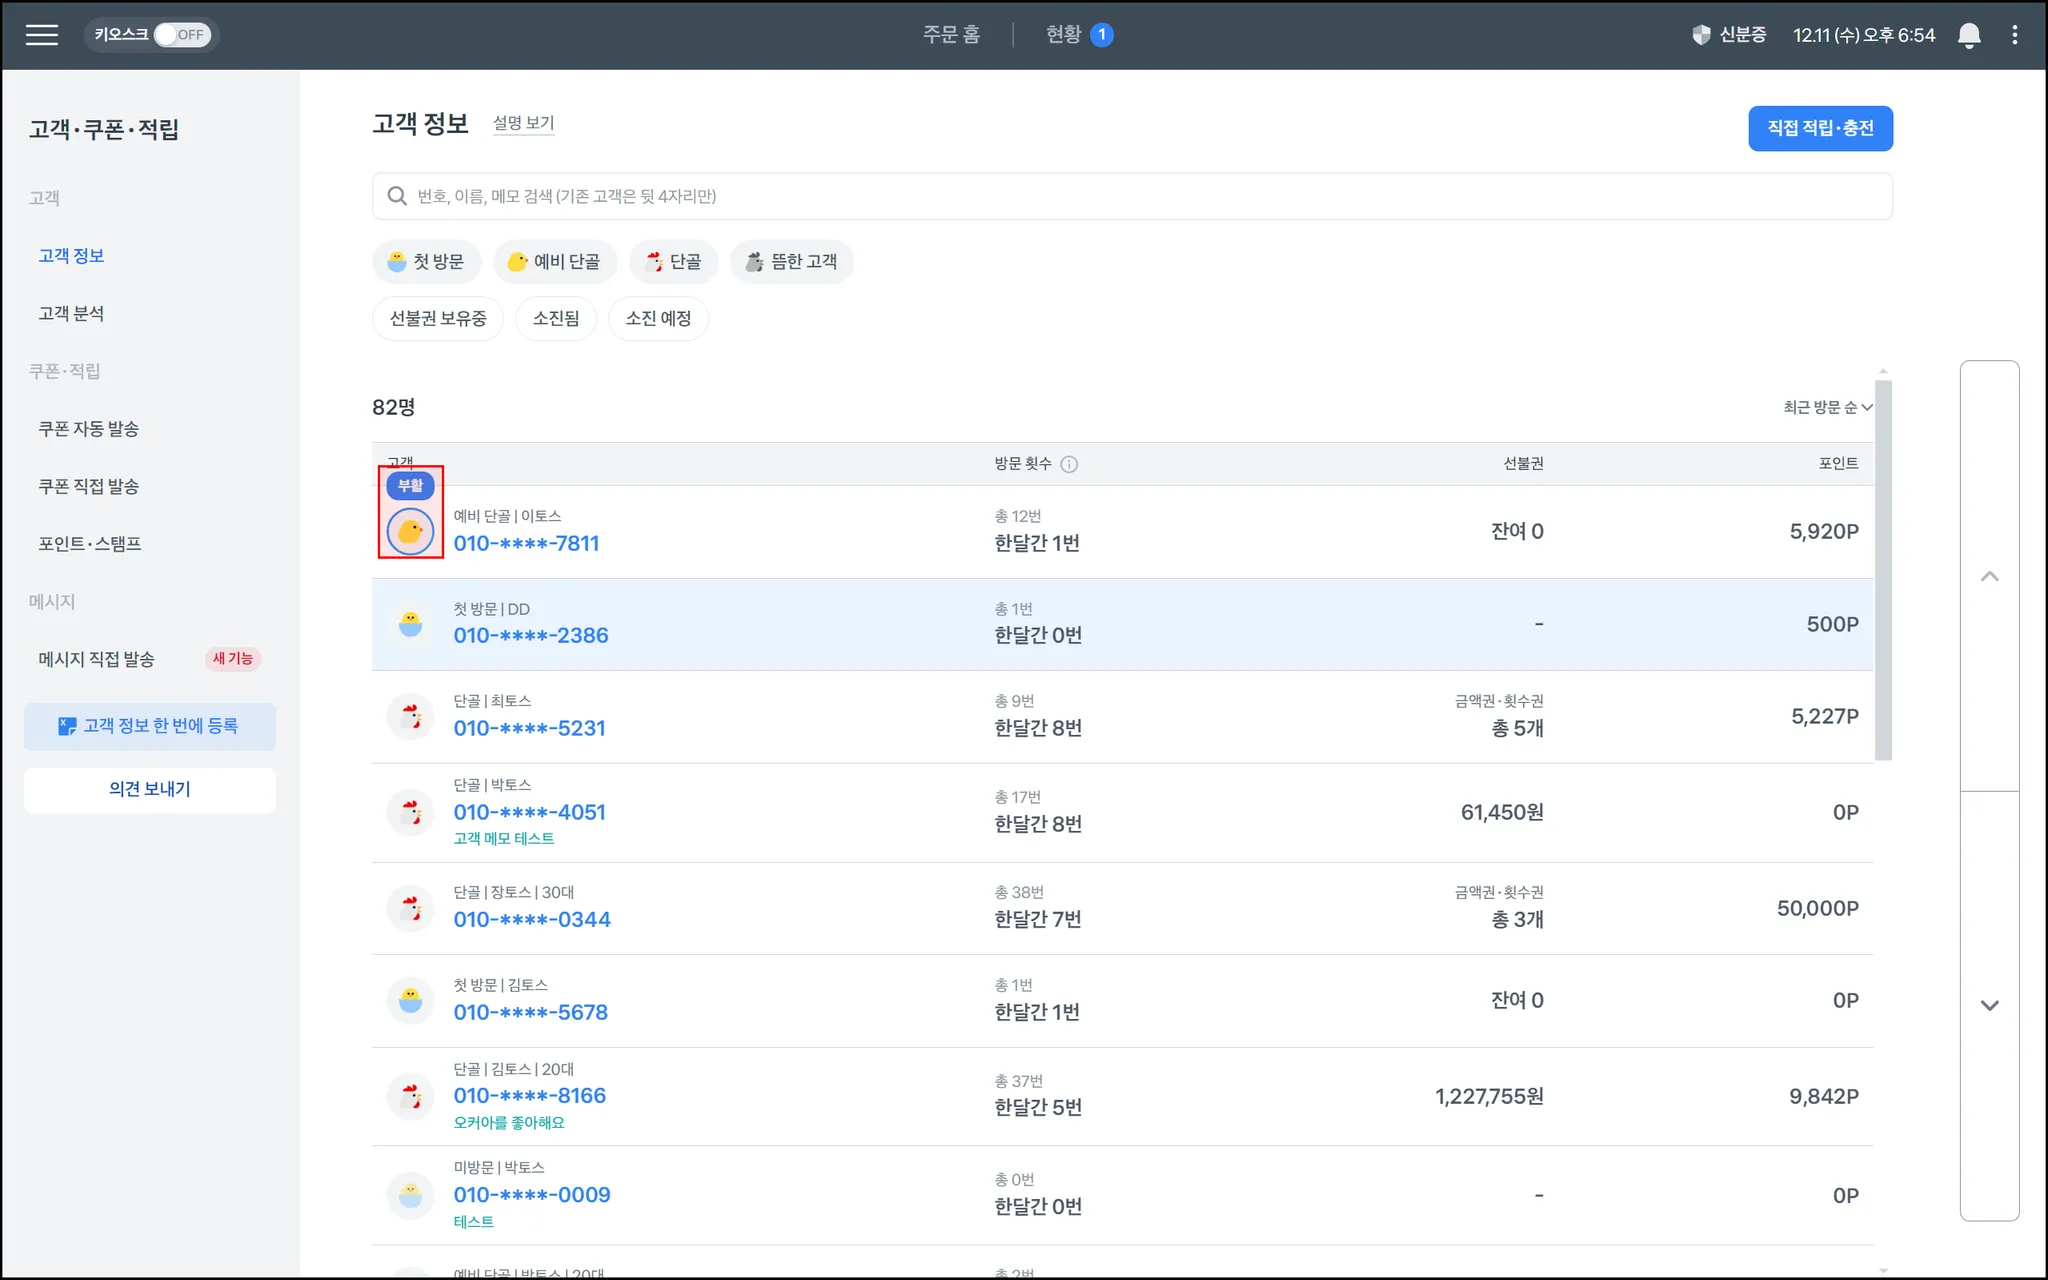Click the notification bell icon
This screenshot has height=1280, width=2048.
tap(1968, 35)
